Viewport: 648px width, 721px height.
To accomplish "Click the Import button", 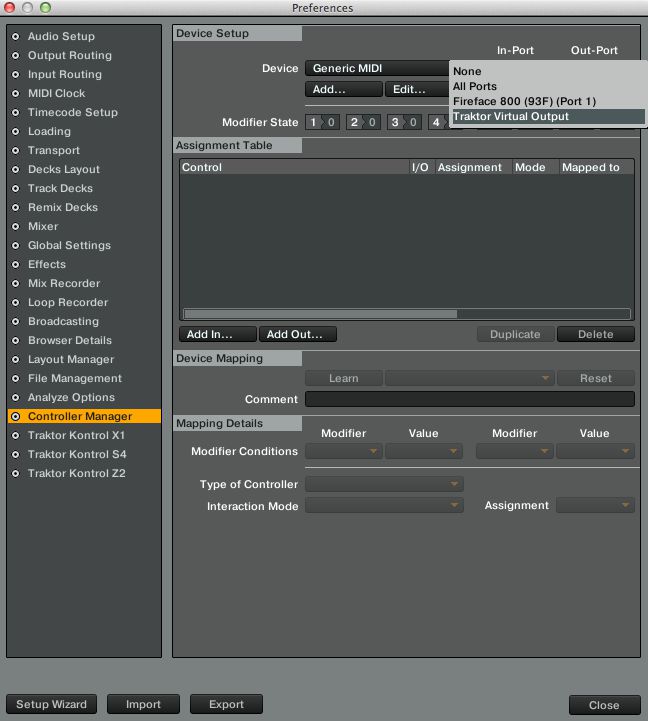I will (143, 704).
